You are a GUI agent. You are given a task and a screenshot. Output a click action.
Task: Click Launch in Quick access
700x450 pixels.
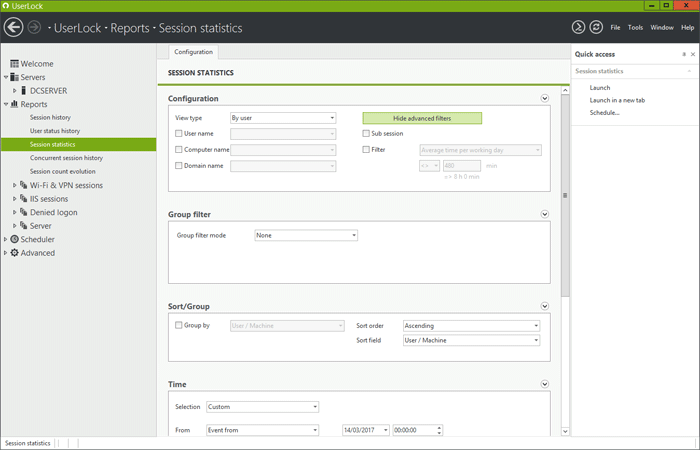(600, 88)
